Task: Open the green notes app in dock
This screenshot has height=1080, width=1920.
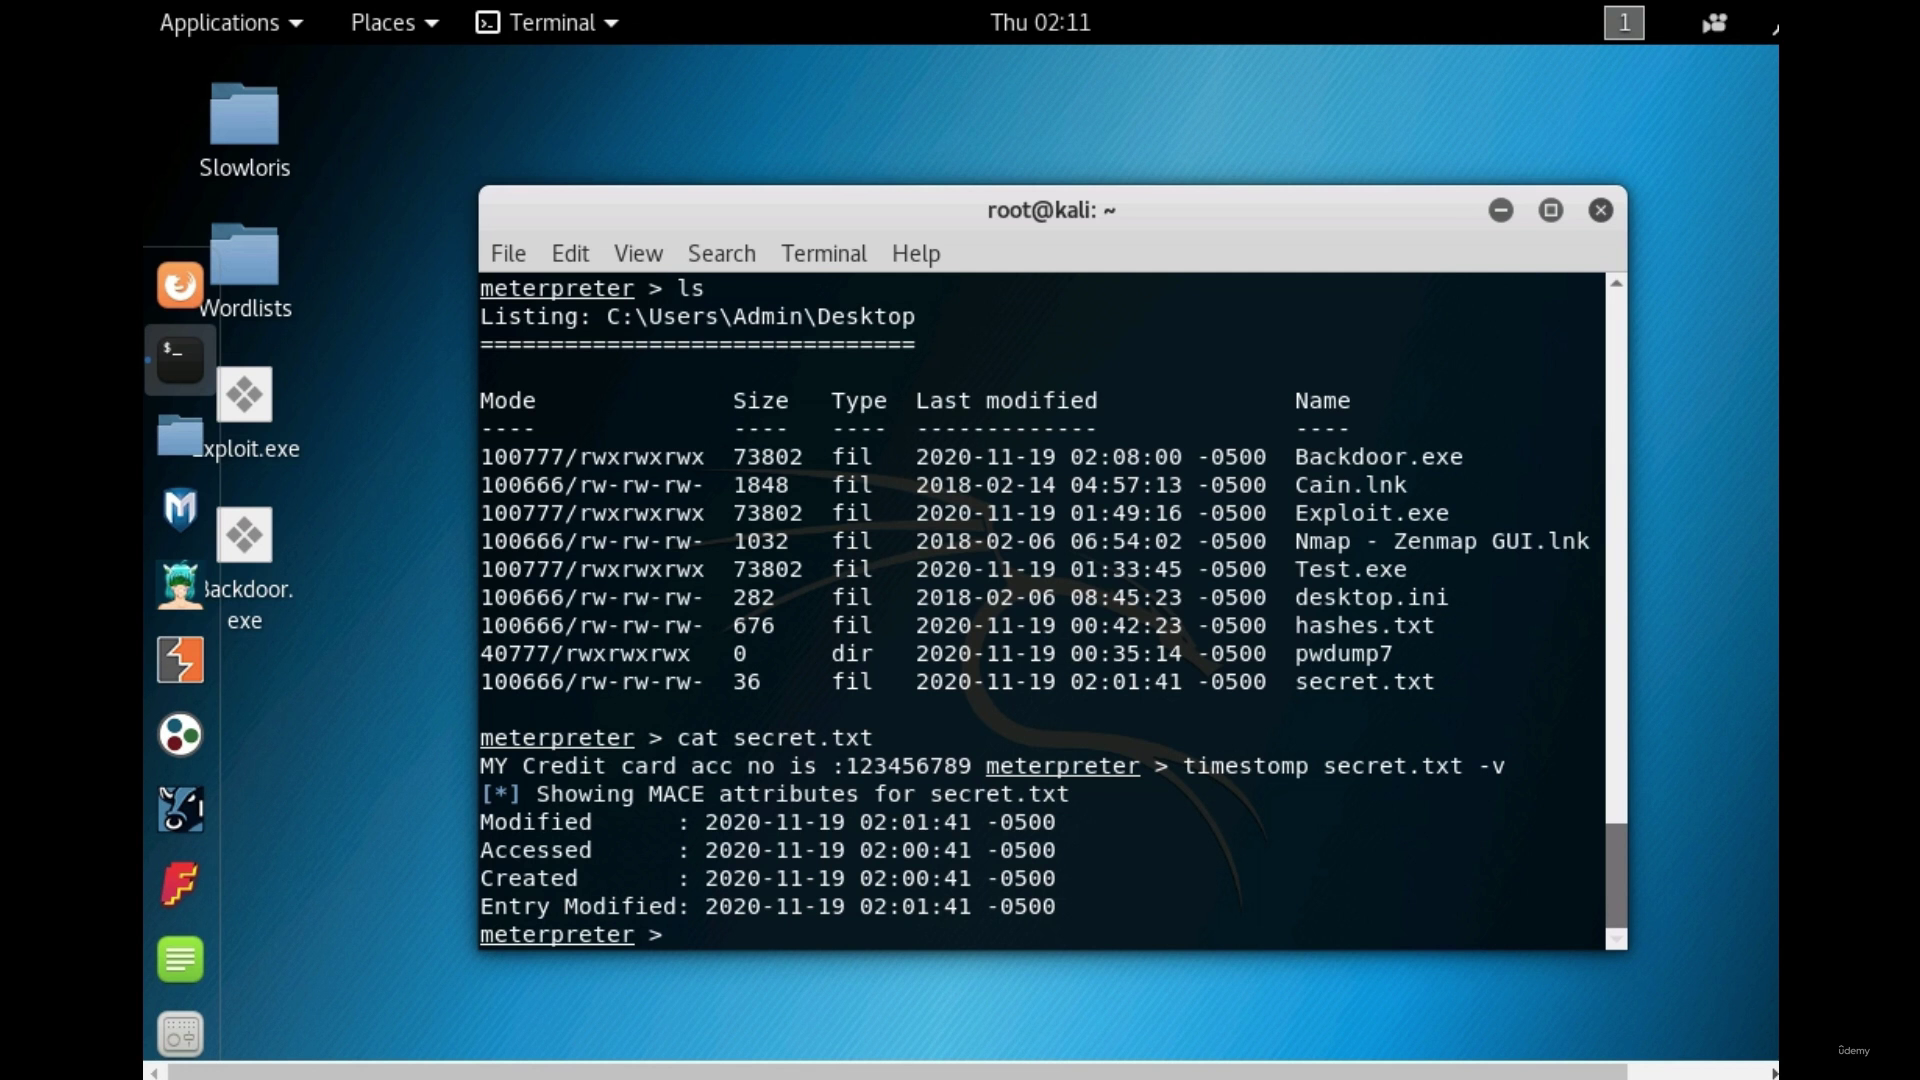Action: pos(180,959)
